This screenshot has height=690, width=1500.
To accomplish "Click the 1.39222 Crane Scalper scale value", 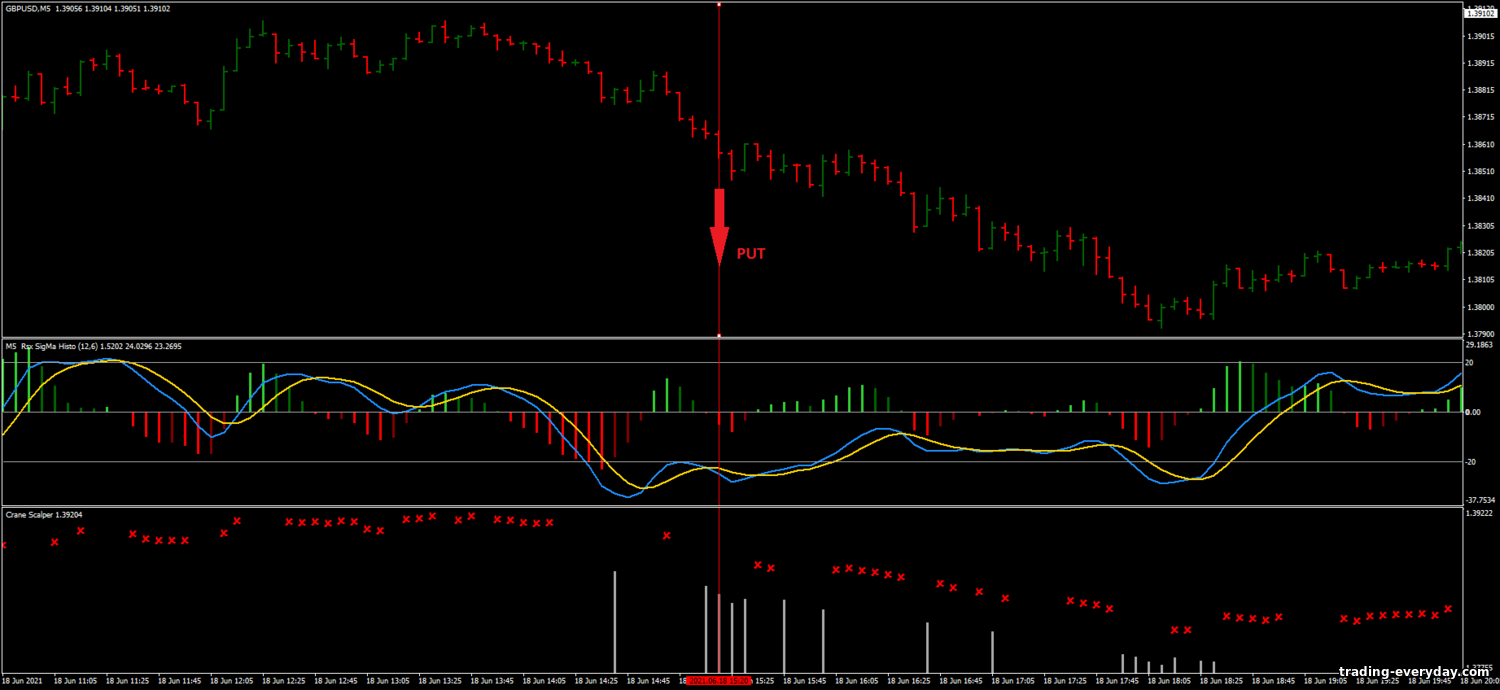I will [x=1479, y=513].
